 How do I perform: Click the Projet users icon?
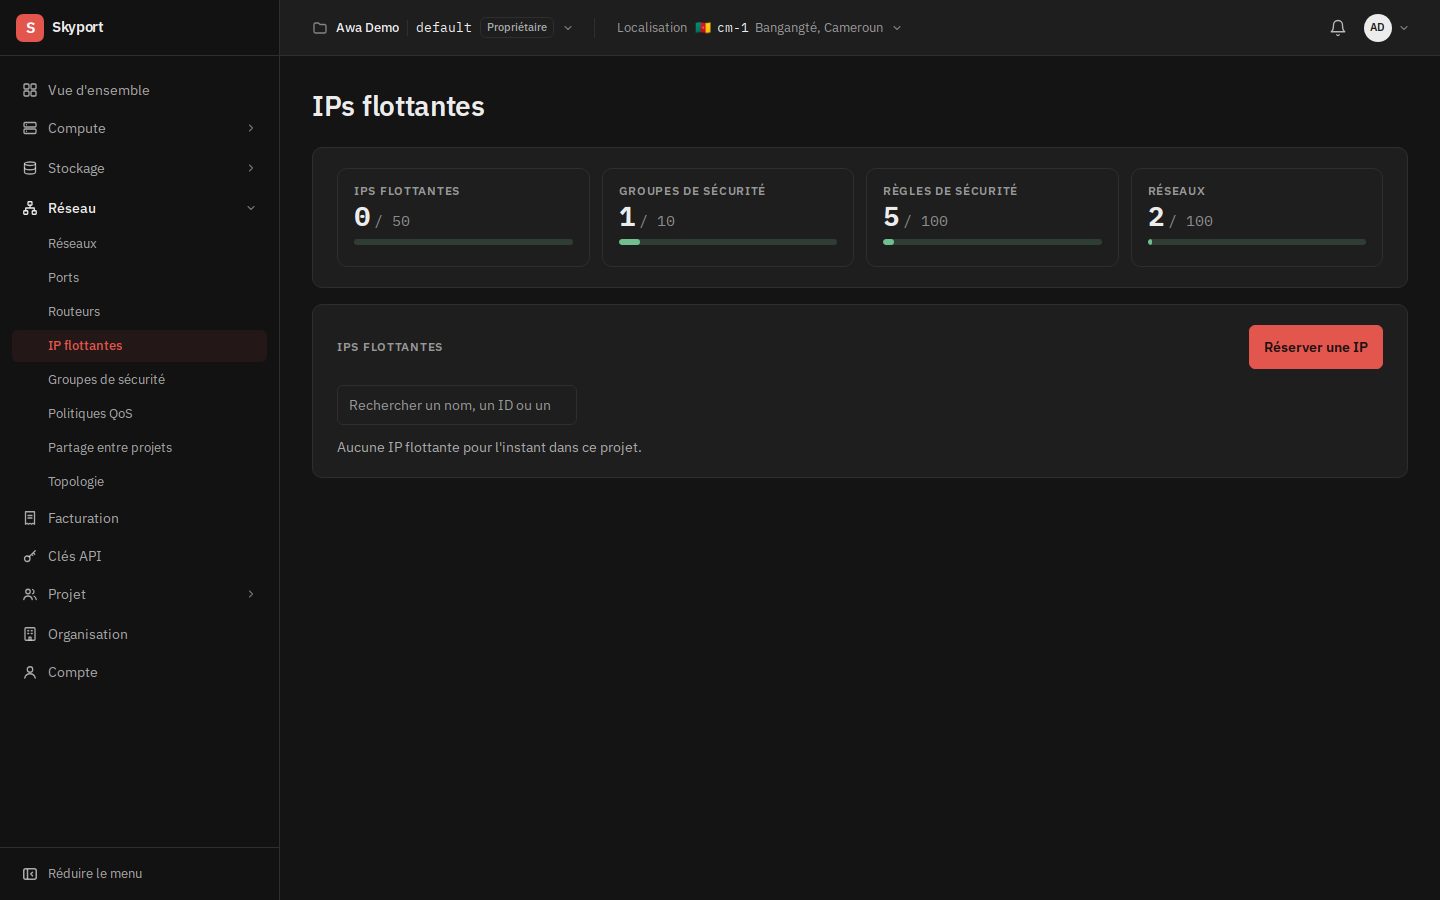(30, 594)
